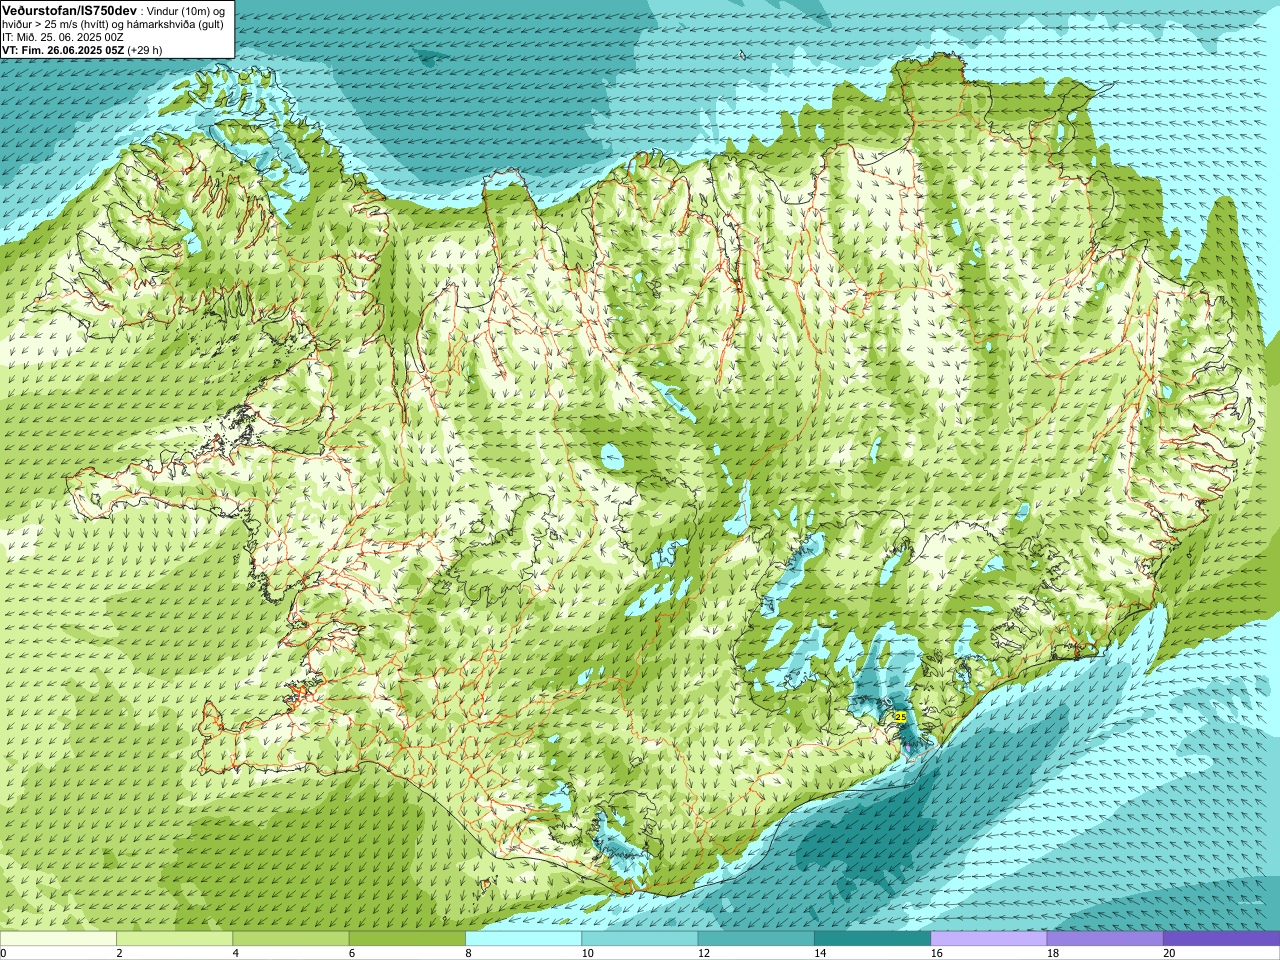Viewport: 1280px width, 960px height.
Task: Click the legend label 10
Action: 587,953
